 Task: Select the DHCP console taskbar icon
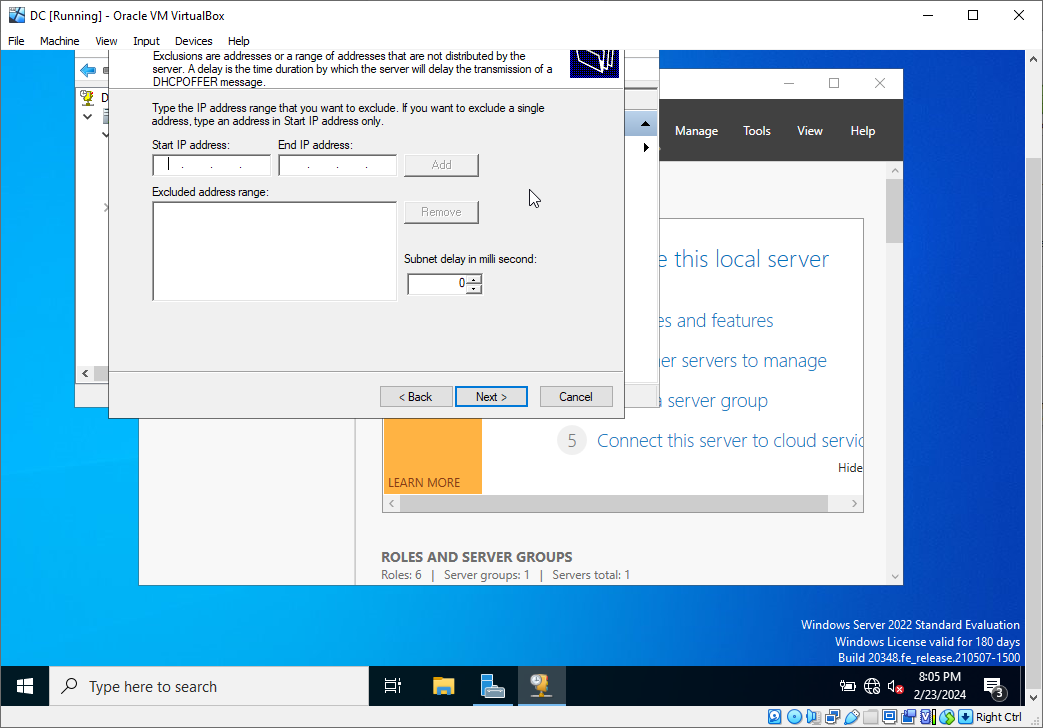coord(542,686)
